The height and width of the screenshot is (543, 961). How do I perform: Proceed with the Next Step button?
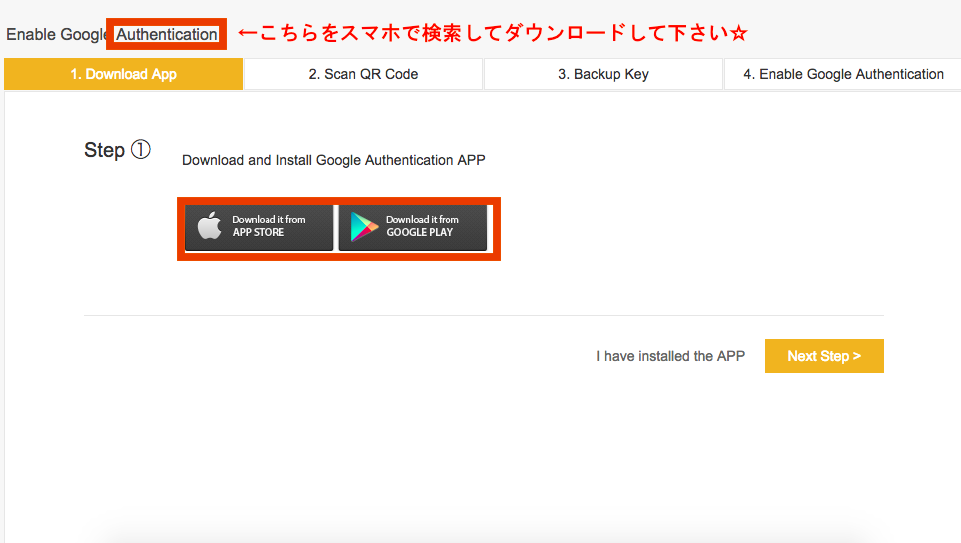[824, 356]
